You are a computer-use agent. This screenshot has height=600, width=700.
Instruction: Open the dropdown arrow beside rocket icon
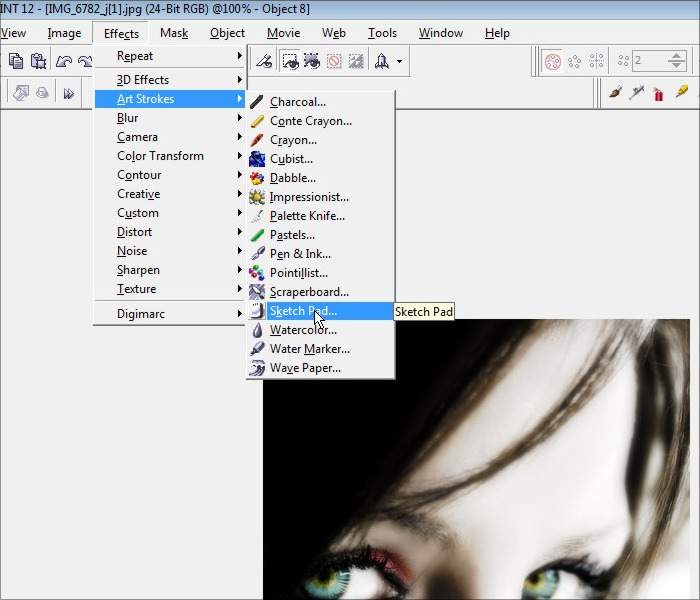(x=400, y=61)
